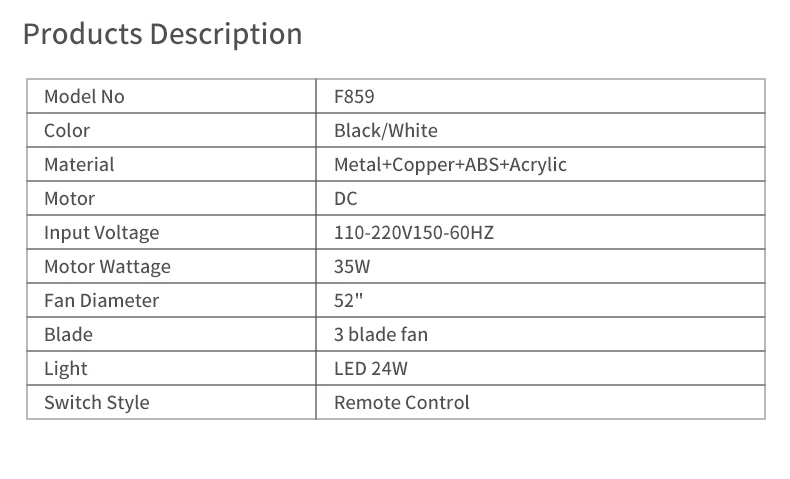Click the 35W wattage value
The width and height of the screenshot is (790, 479).
(352, 267)
